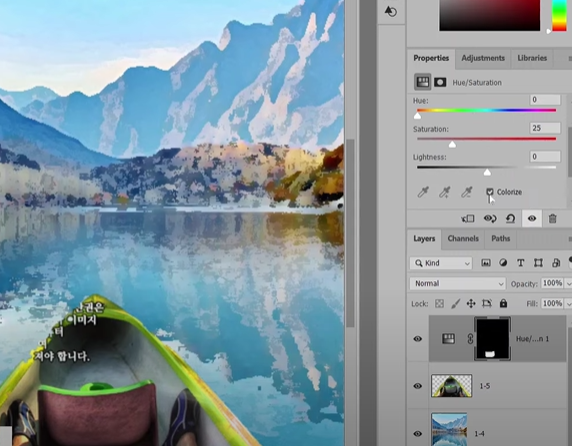
Task: Delete the adjustment layer with trash icon
Action: pos(552,218)
